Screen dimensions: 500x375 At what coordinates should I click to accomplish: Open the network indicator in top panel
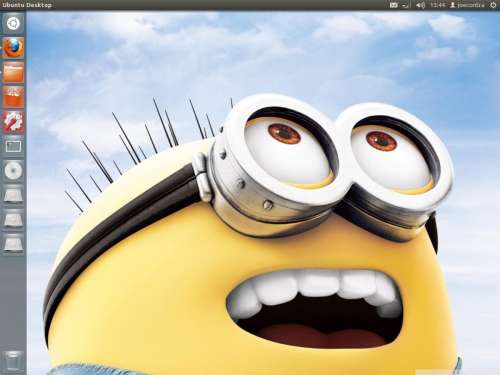click(406, 5)
